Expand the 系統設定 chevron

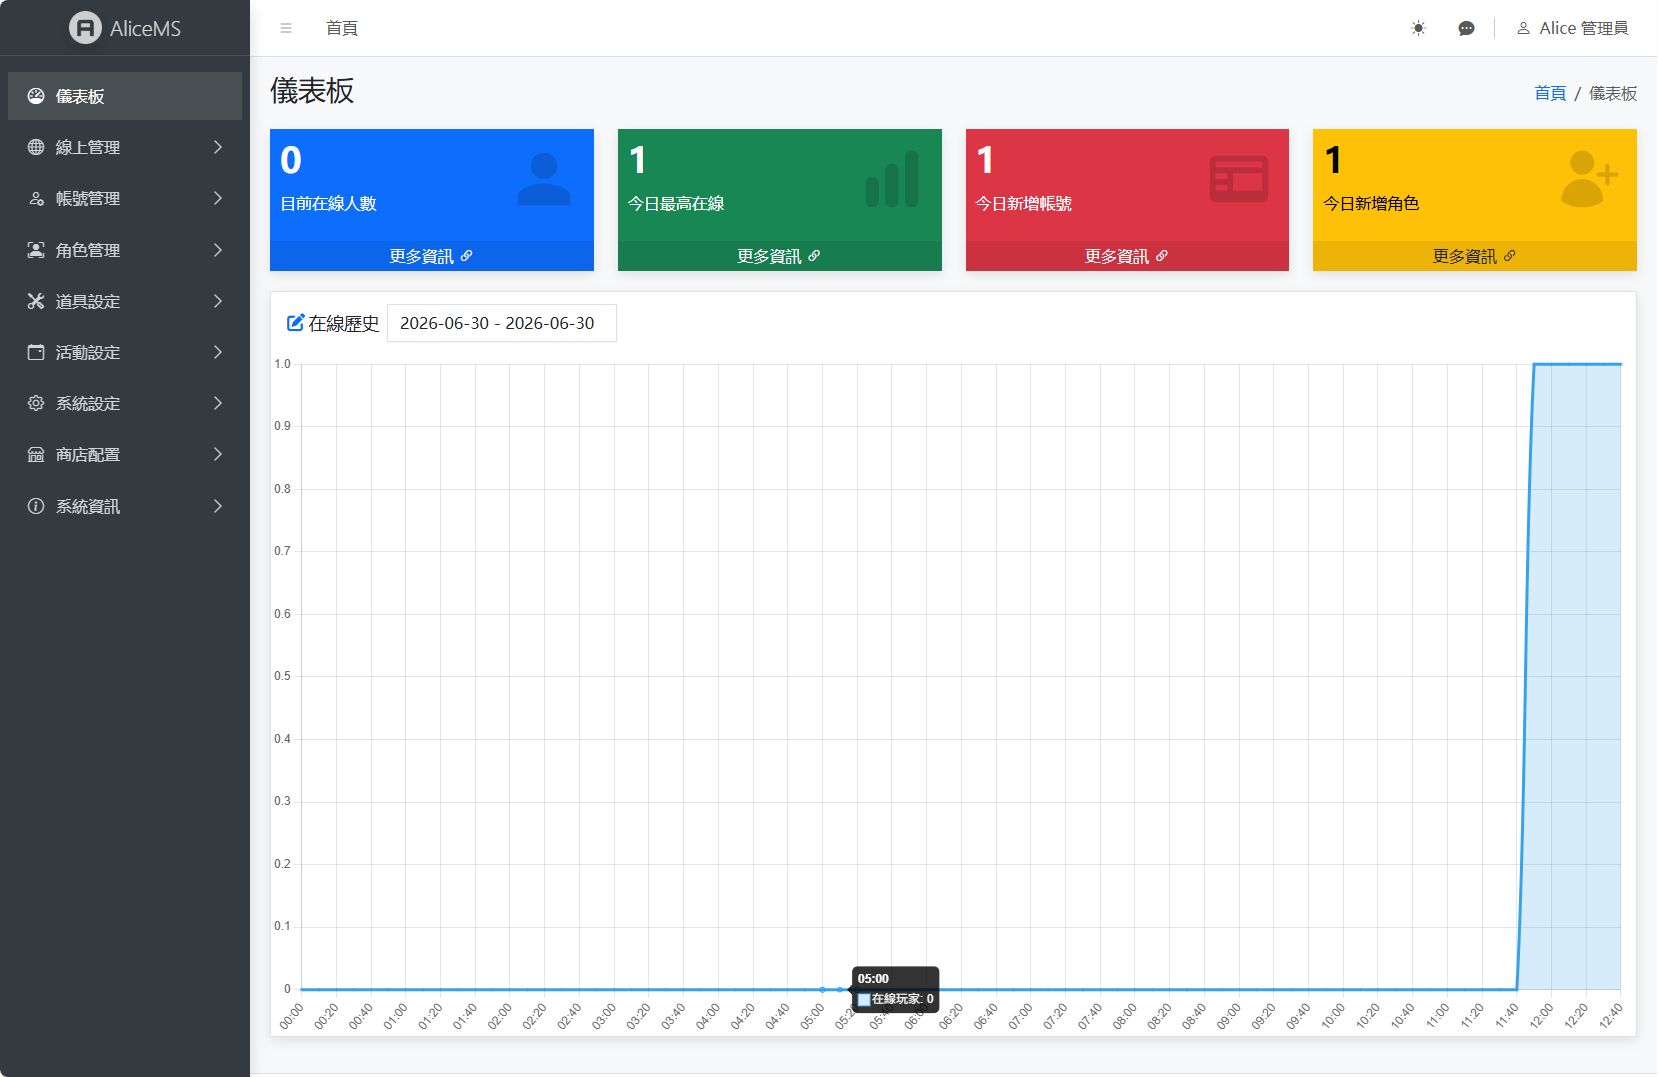point(218,403)
